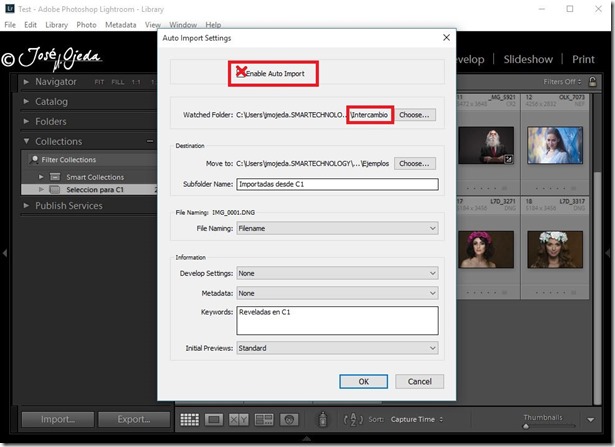The height and width of the screenshot is (447, 615).
Task: Select the Painter spray can tool
Action: [x=322, y=419]
